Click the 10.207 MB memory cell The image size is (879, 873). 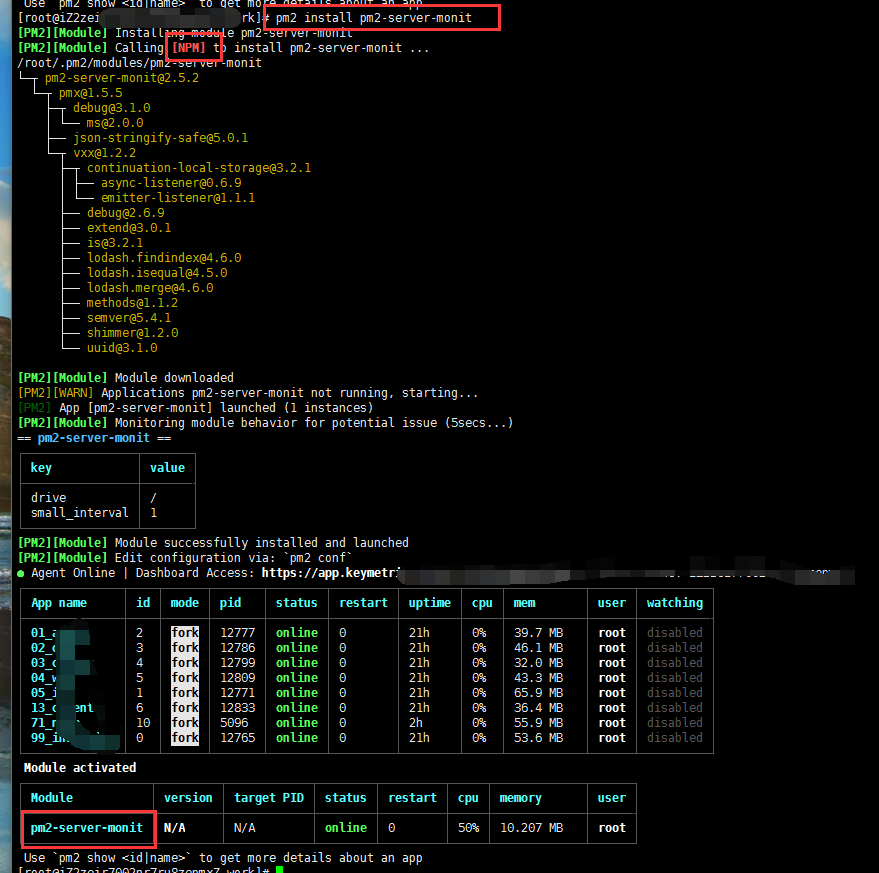click(x=531, y=828)
